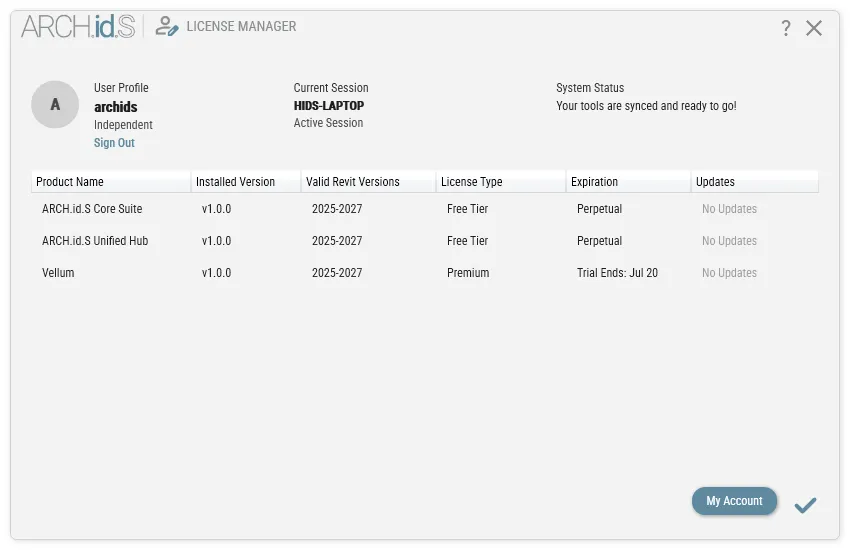This screenshot has height=550, width=850.
Task: Click Vellum's 2025-2027 Revit versions cell
Action: (337, 273)
